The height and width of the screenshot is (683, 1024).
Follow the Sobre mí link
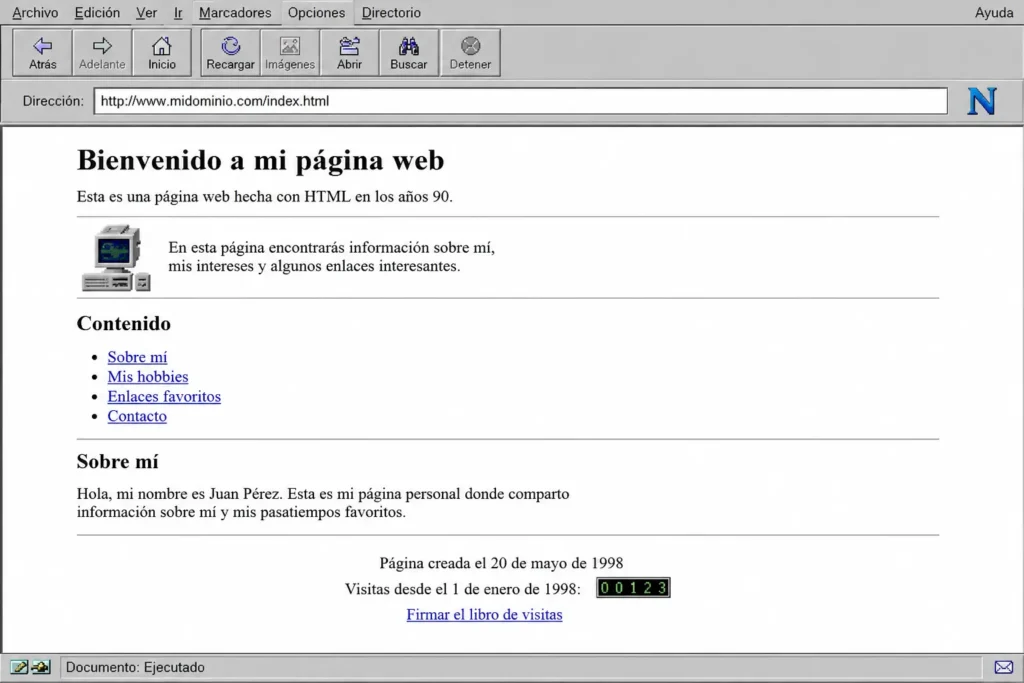click(137, 357)
